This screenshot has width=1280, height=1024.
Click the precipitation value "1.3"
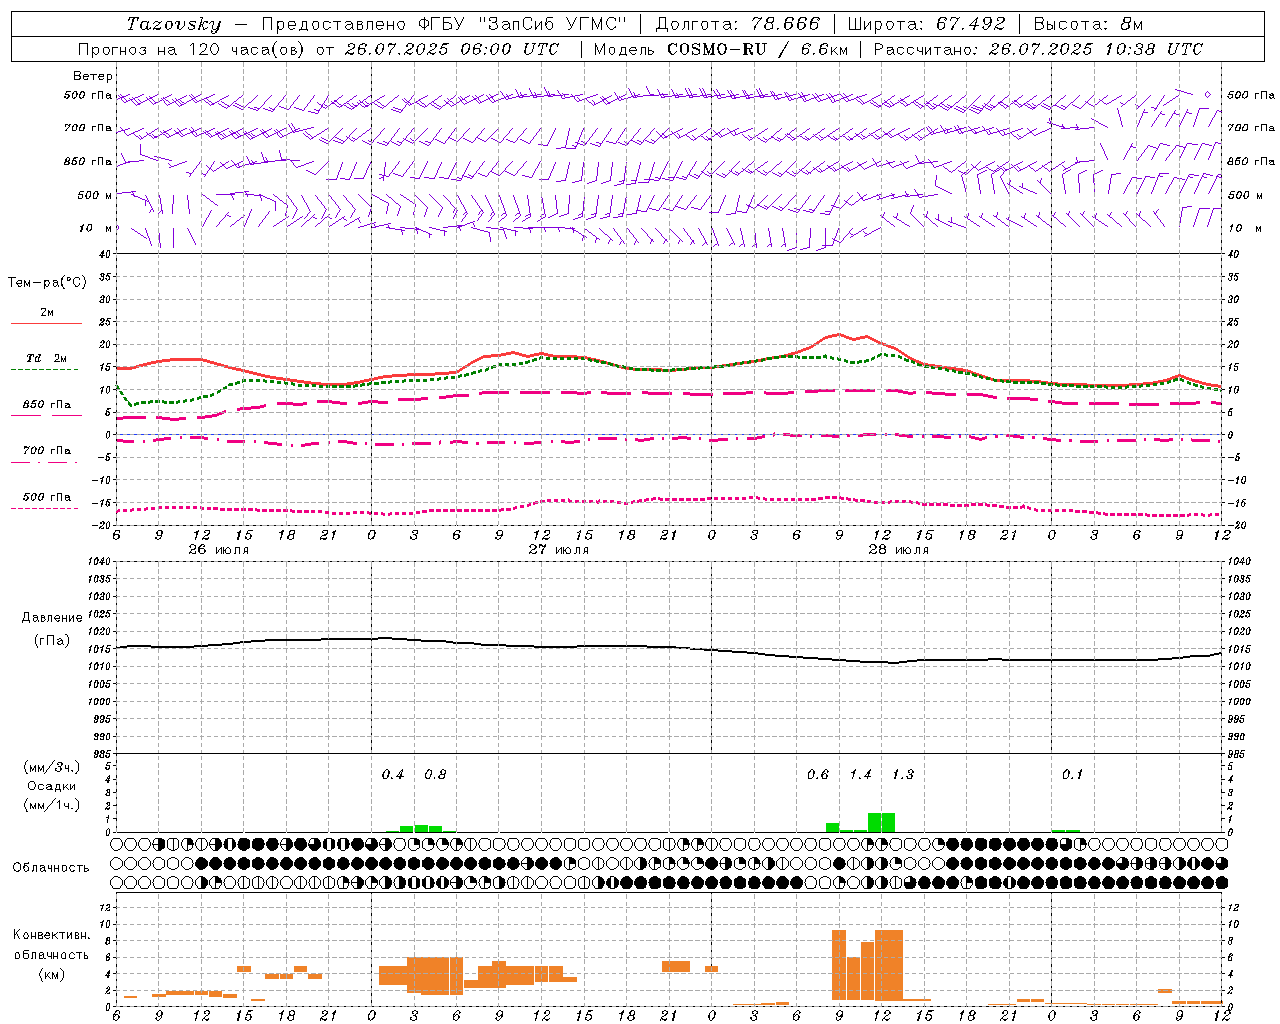(903, 775)
